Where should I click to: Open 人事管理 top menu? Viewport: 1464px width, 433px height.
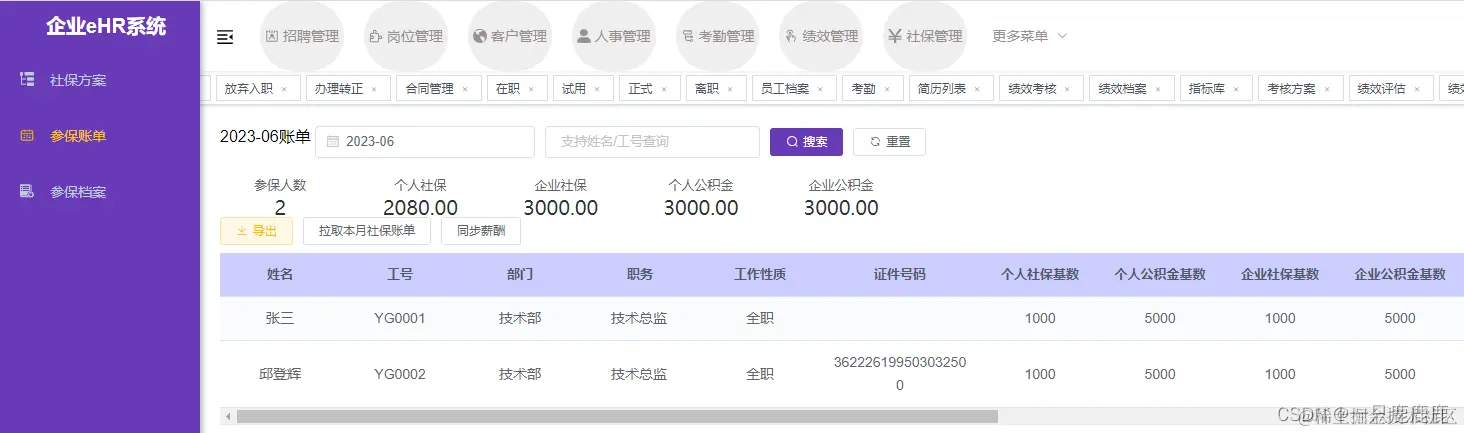pos(614,36)
